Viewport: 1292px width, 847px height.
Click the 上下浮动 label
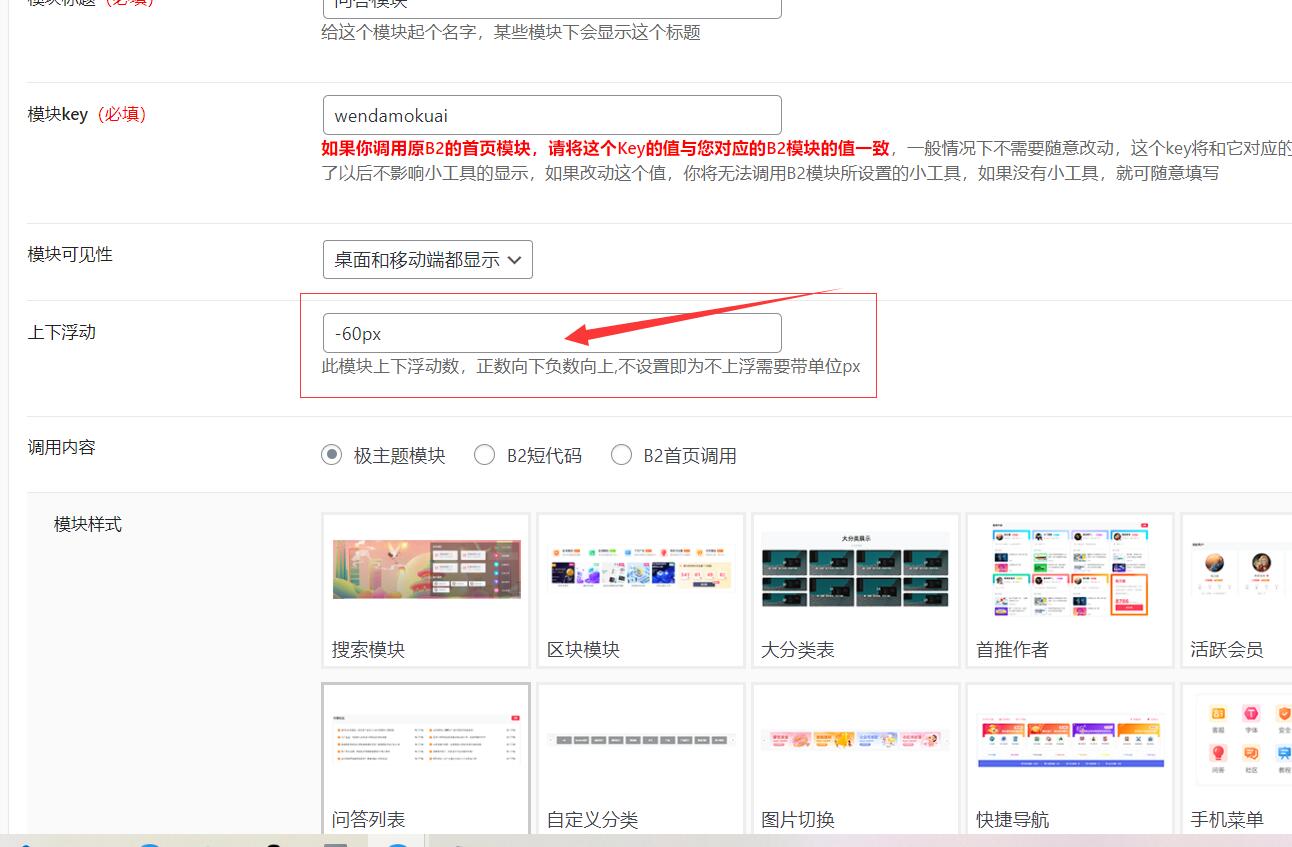pos(61,332)
